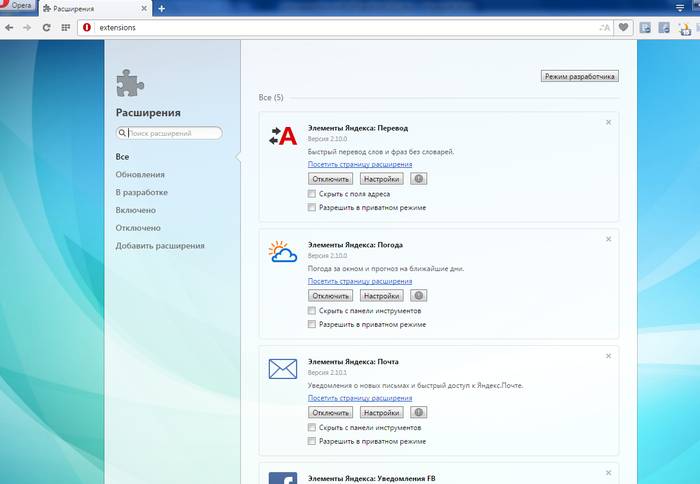This screenshot has width=700, height=484.
Task: Open 'Посетить страницу расширения' link for Погода
Action: 359,281
